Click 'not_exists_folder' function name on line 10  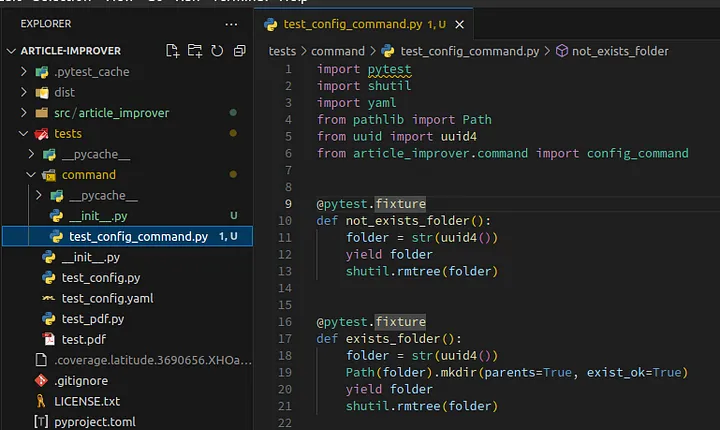(408, 221)
